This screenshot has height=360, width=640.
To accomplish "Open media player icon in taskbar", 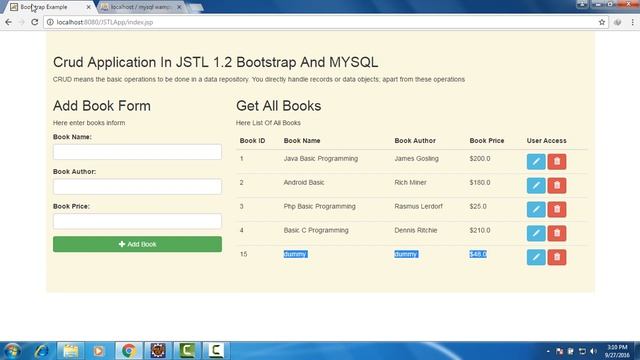I will point(99,351).
